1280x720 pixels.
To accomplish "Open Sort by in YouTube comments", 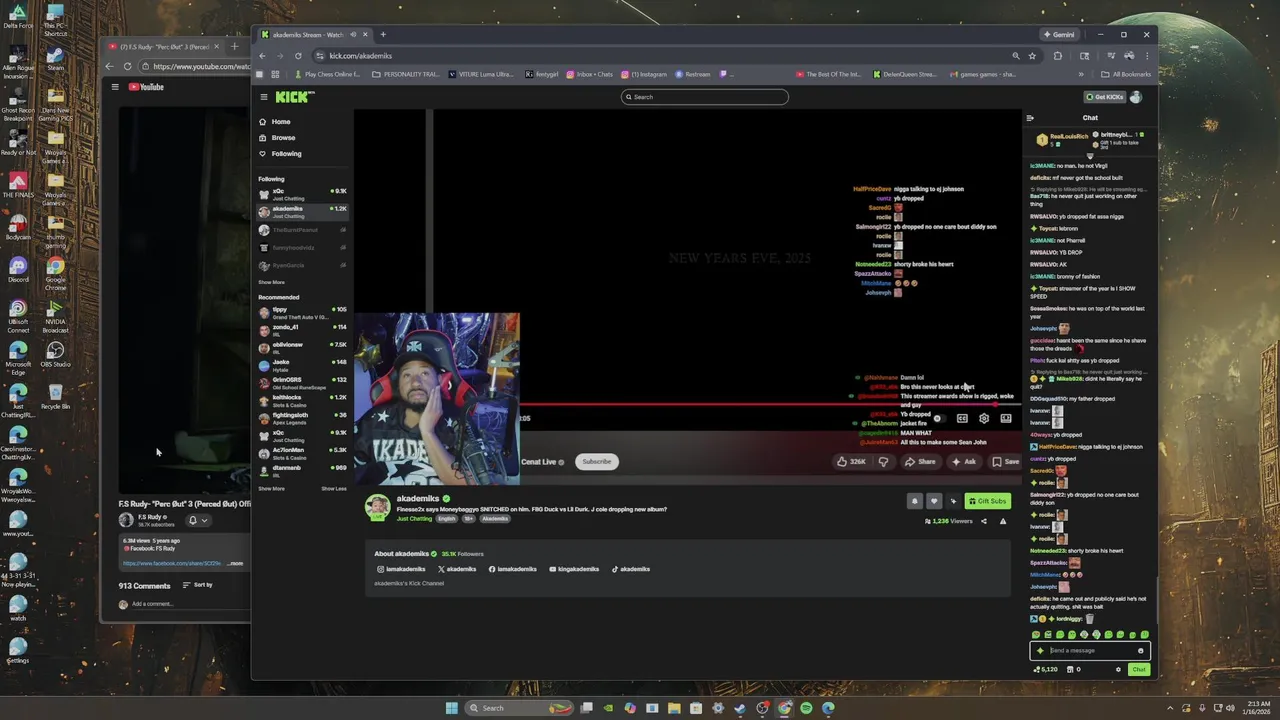I will [x=197, y=585].
